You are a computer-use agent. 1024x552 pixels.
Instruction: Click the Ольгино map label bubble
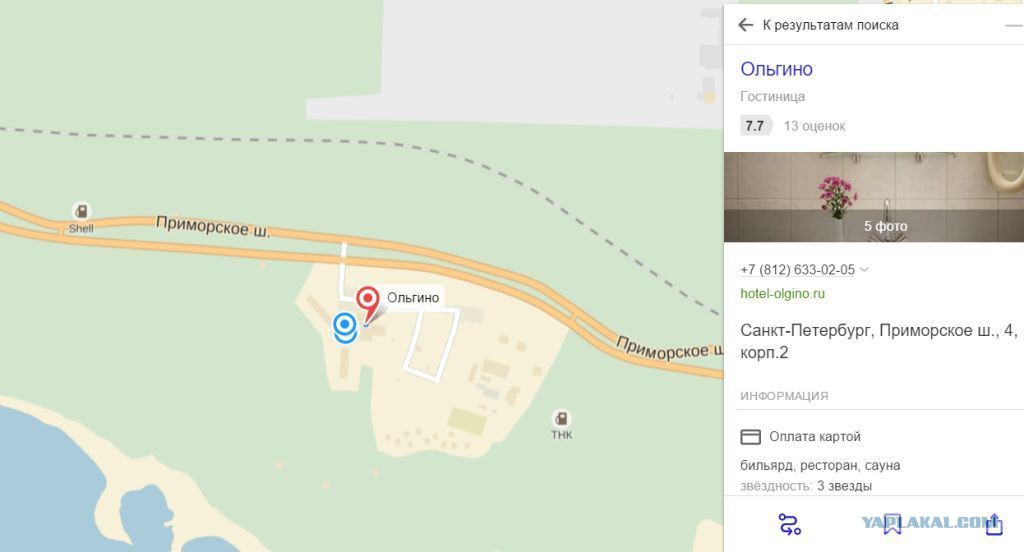coord(413,298)
